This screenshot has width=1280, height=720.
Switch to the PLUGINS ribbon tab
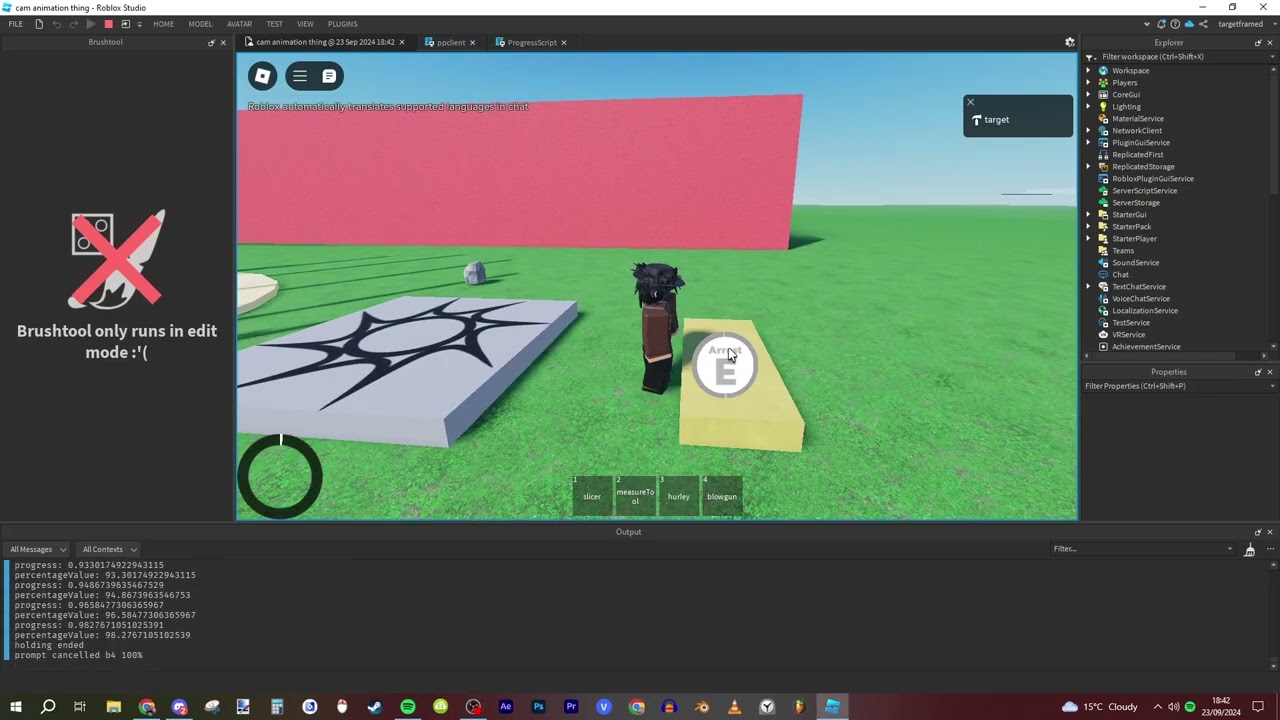pos(342,24)
